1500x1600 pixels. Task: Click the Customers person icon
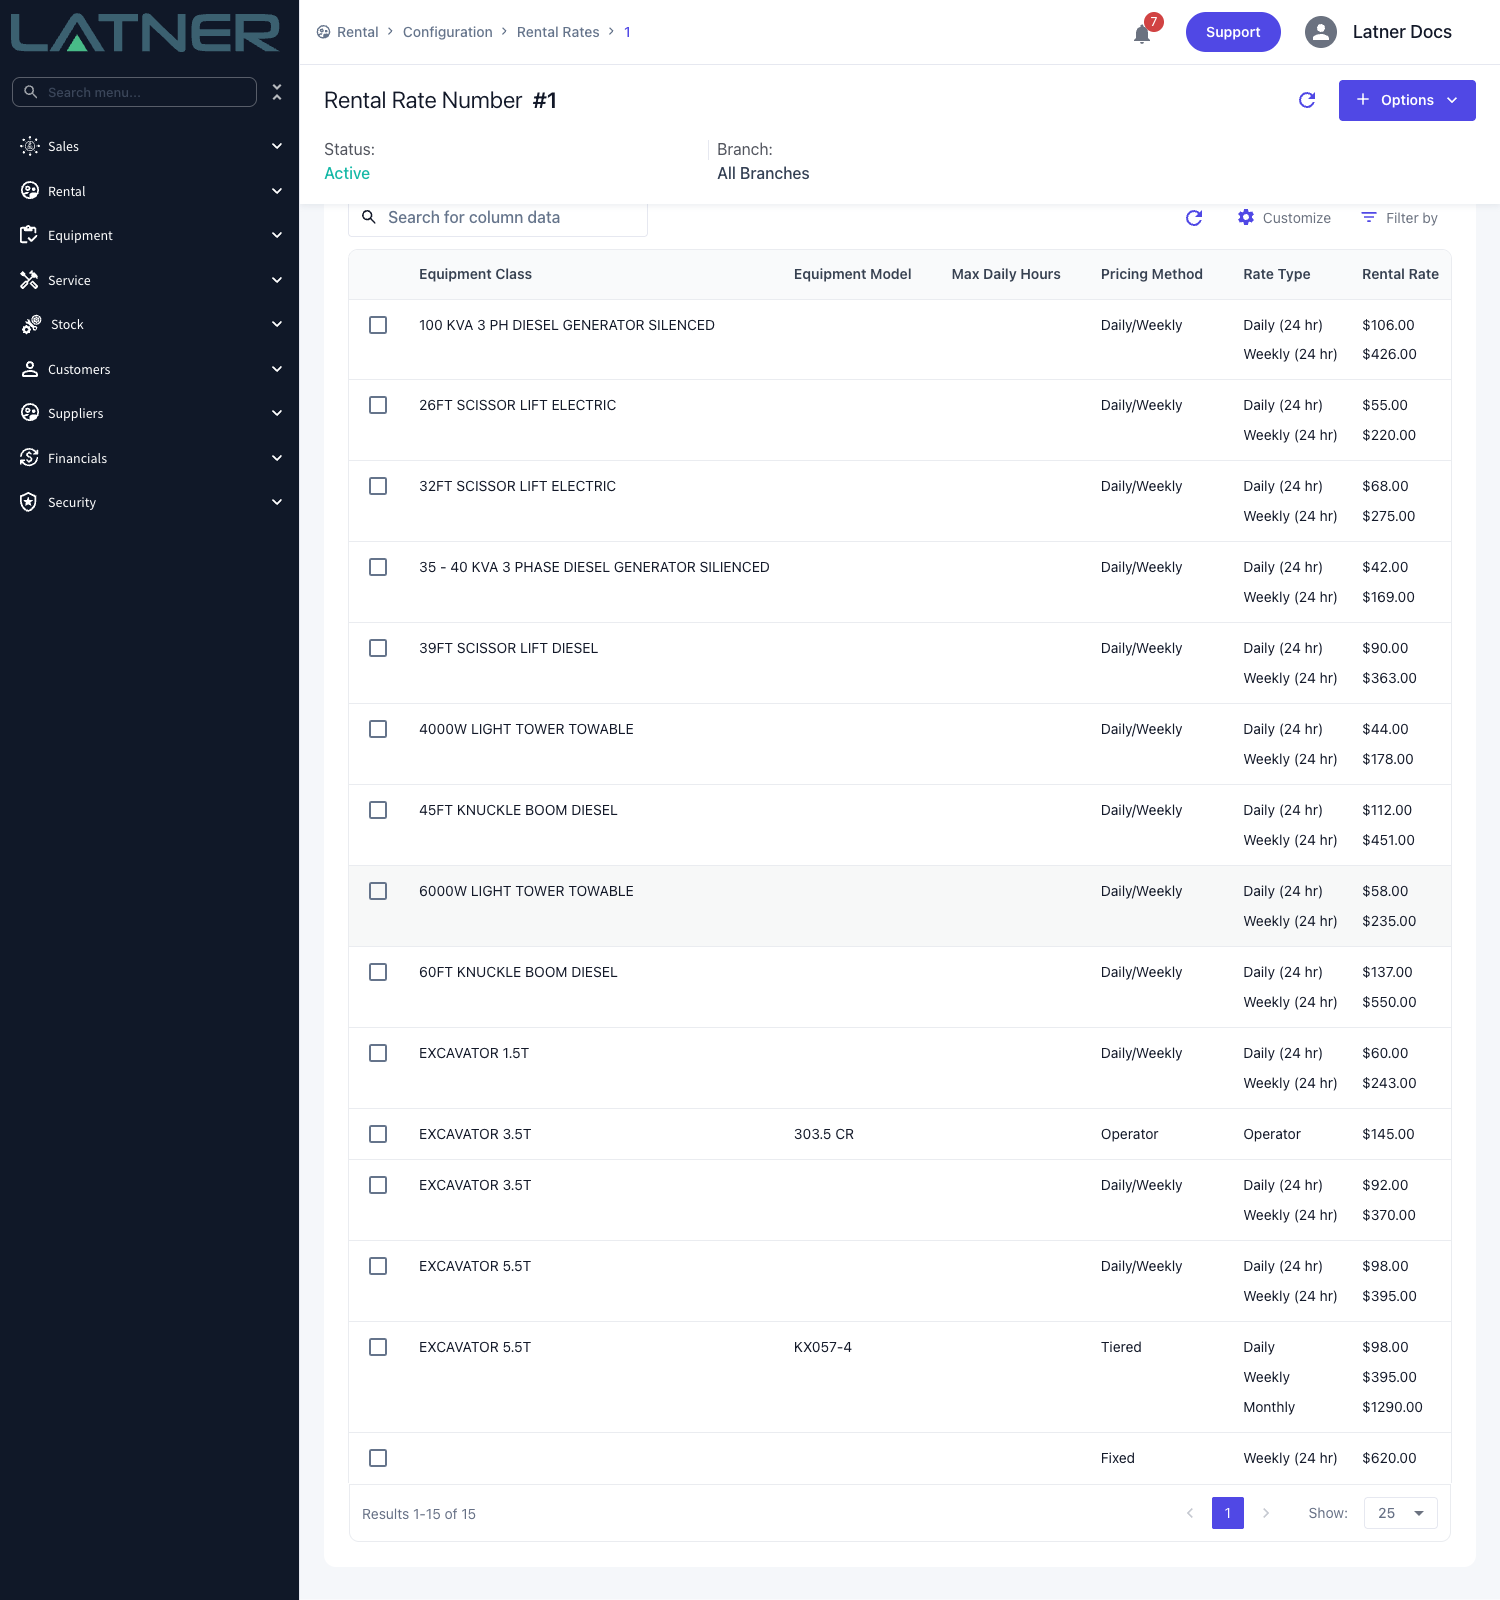pyautogui.click(x=30, y=369)
